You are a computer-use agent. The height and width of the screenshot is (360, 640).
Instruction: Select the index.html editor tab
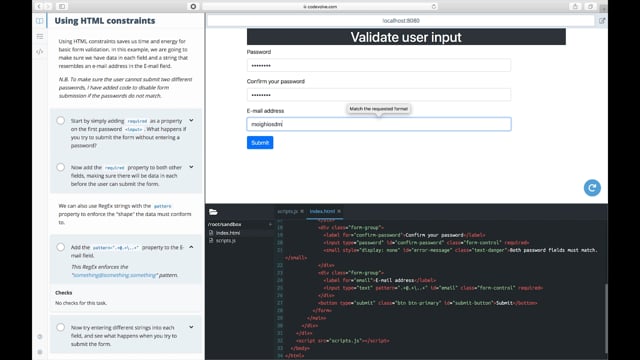click(x=322, y=211)
